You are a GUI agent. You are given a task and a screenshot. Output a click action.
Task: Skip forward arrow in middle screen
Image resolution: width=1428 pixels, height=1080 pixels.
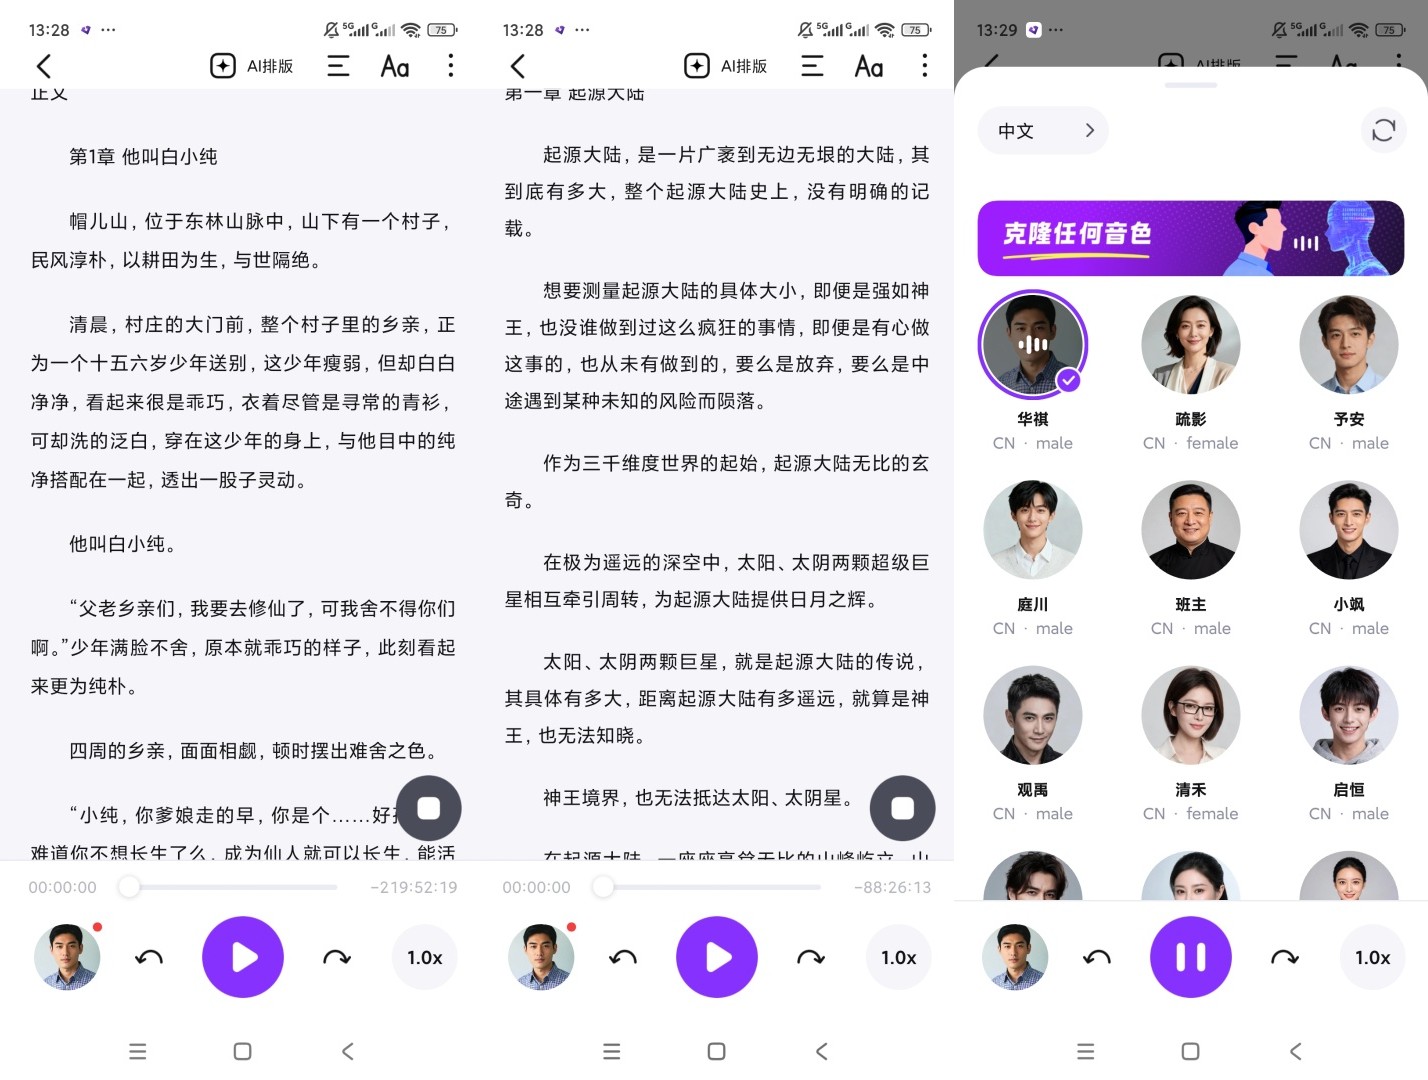[x=811, y=958]
